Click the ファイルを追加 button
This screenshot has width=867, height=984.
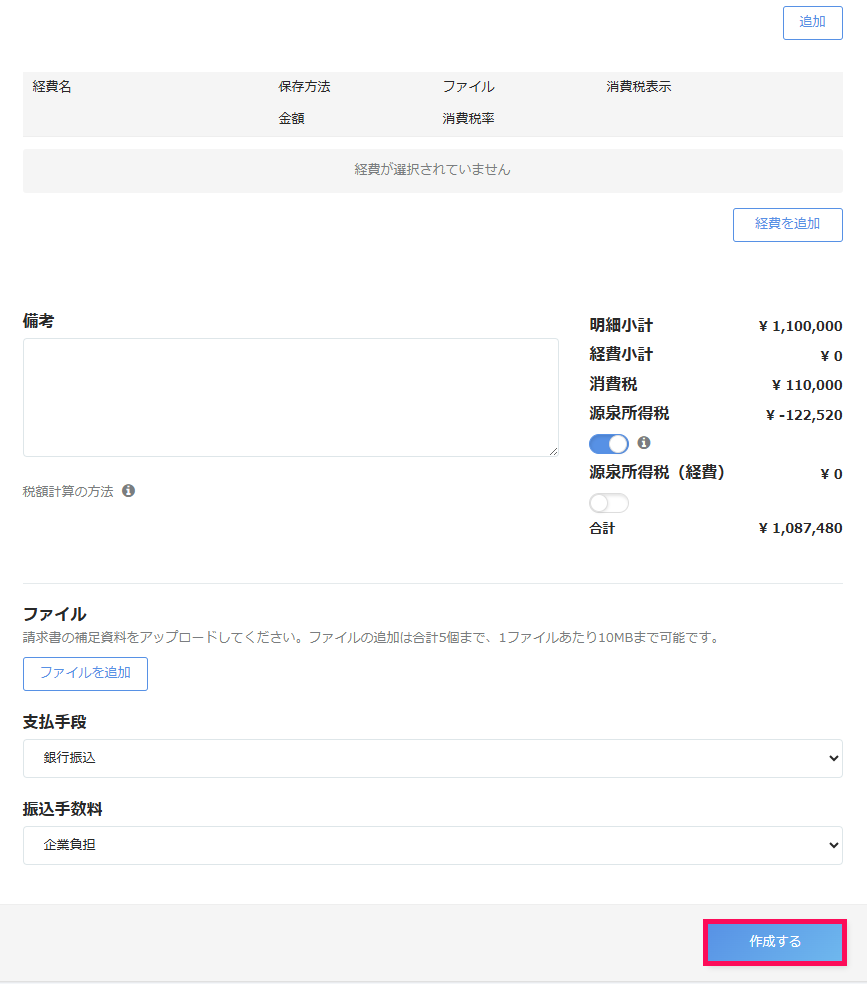pyautogui.click(x=85, y=673)
